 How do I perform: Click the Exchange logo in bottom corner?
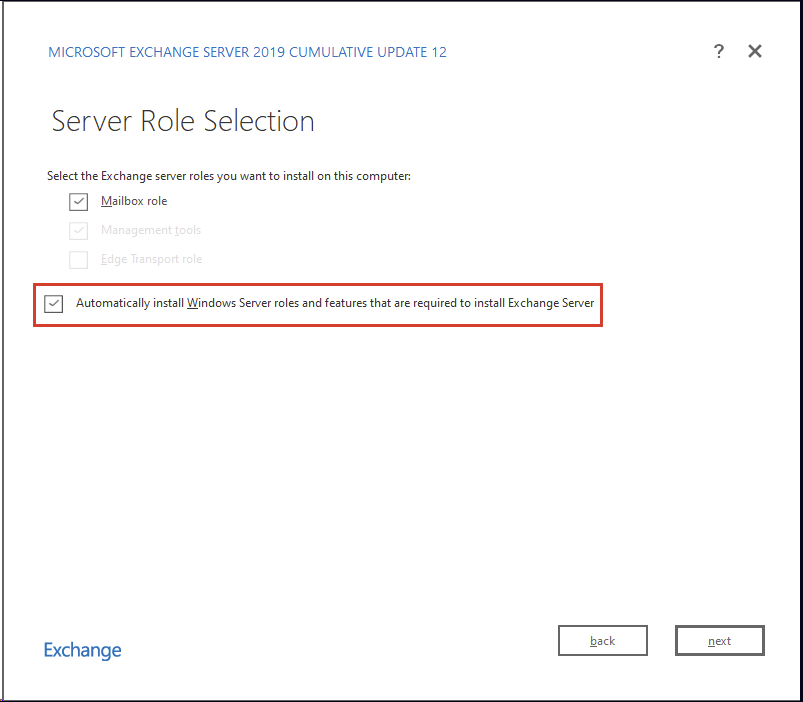pos(82,650)
